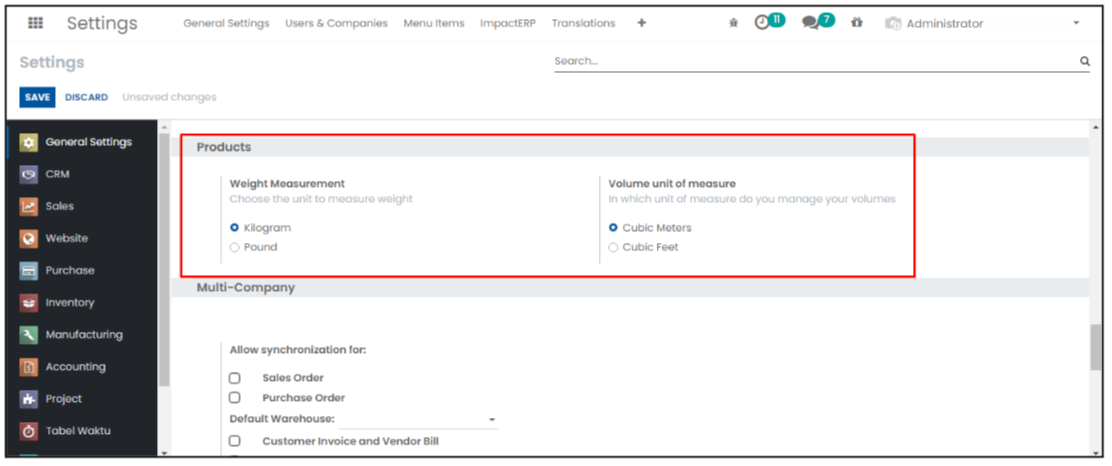Click the Purchase card icon
Image resolution: width=1112 pixels, height=466 pixels.
coord(28,270)
